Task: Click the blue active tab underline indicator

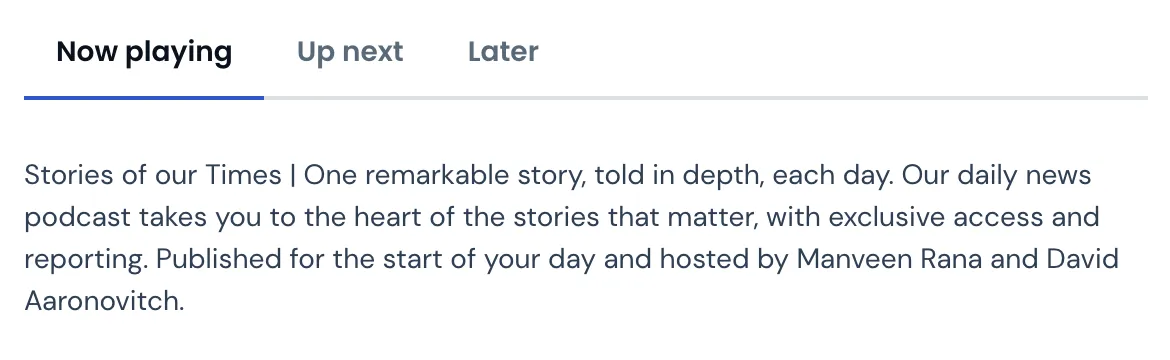Action: tap(144, 97)
